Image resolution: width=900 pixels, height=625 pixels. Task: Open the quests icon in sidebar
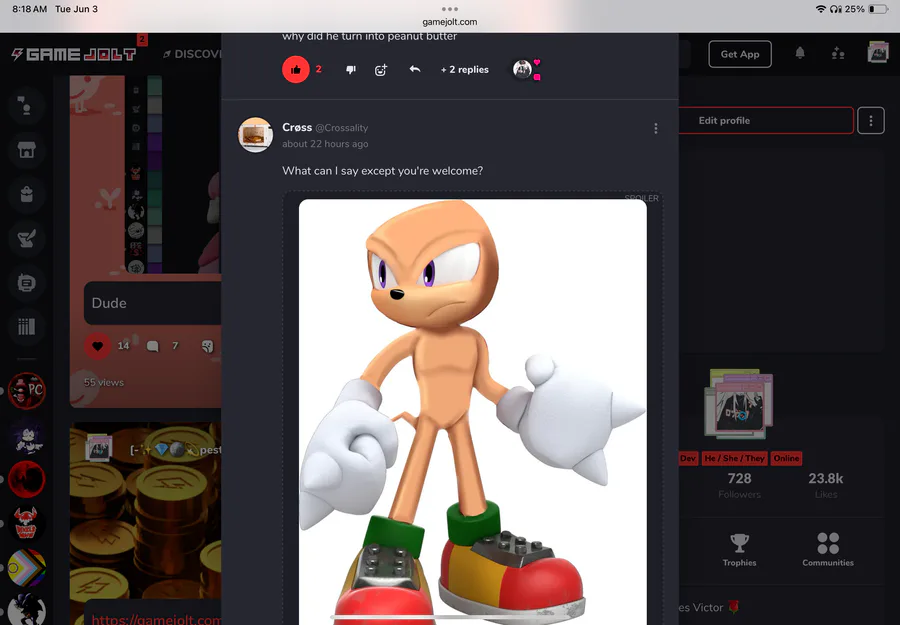point(26,238)
